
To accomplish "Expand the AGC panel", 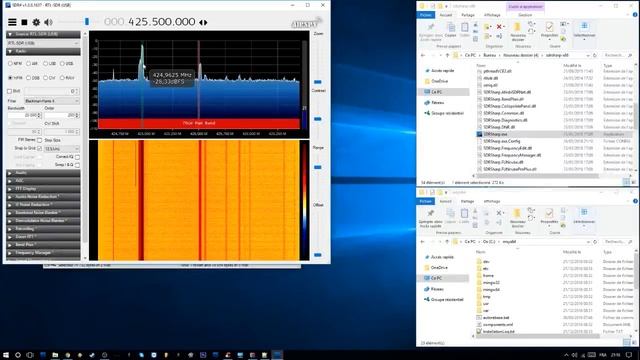I will tap(43, 180).
